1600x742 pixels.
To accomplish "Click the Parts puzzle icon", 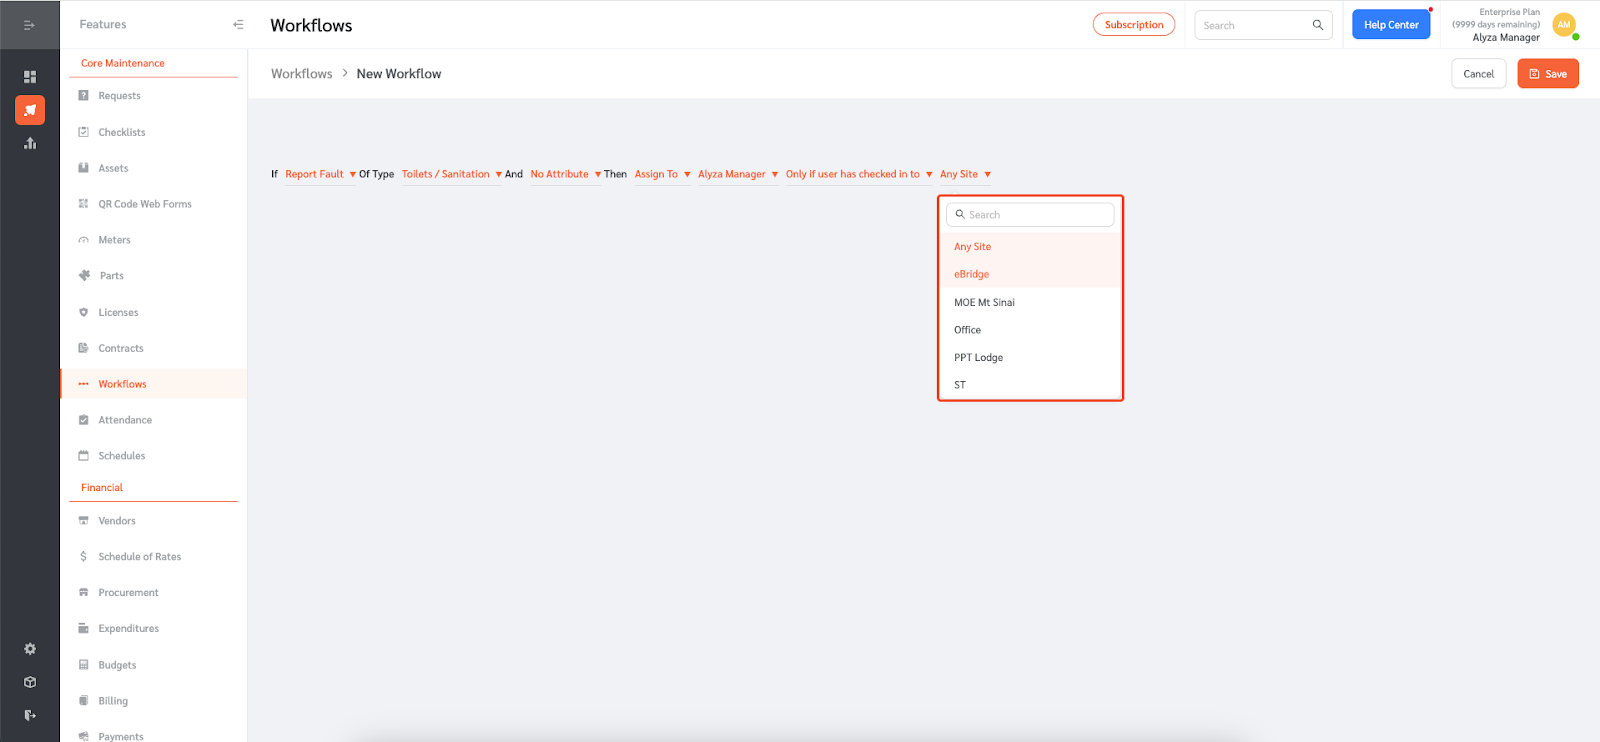I will [x=84, y=276].
